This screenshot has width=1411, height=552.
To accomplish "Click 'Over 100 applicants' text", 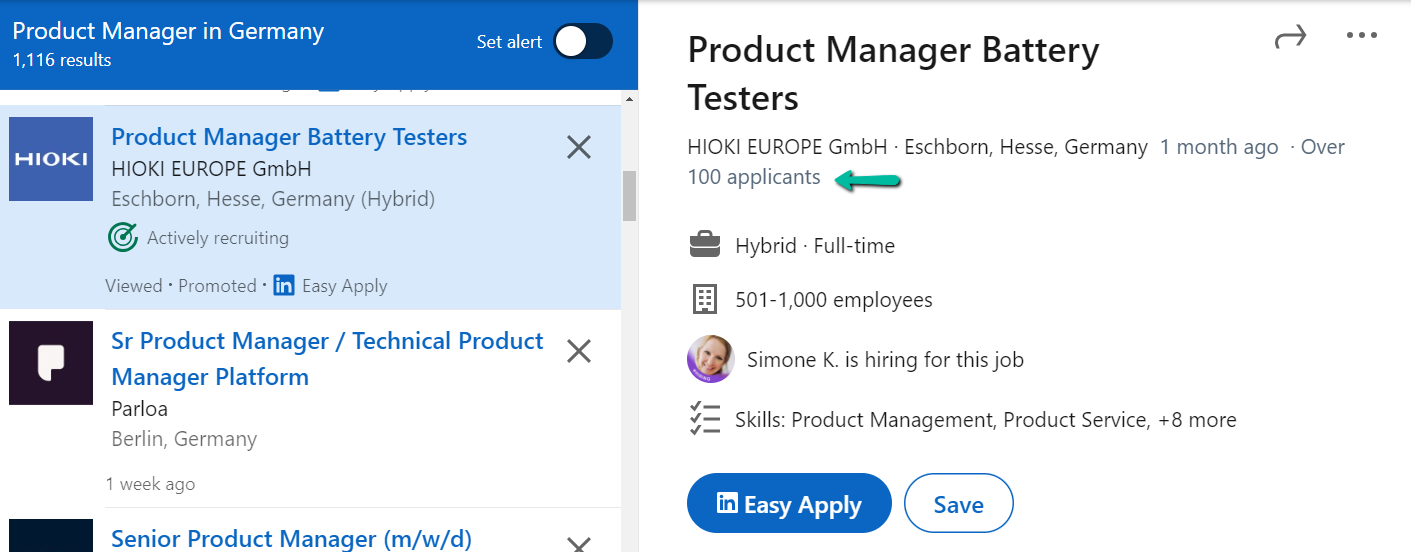I will [x=1017, y=162].
